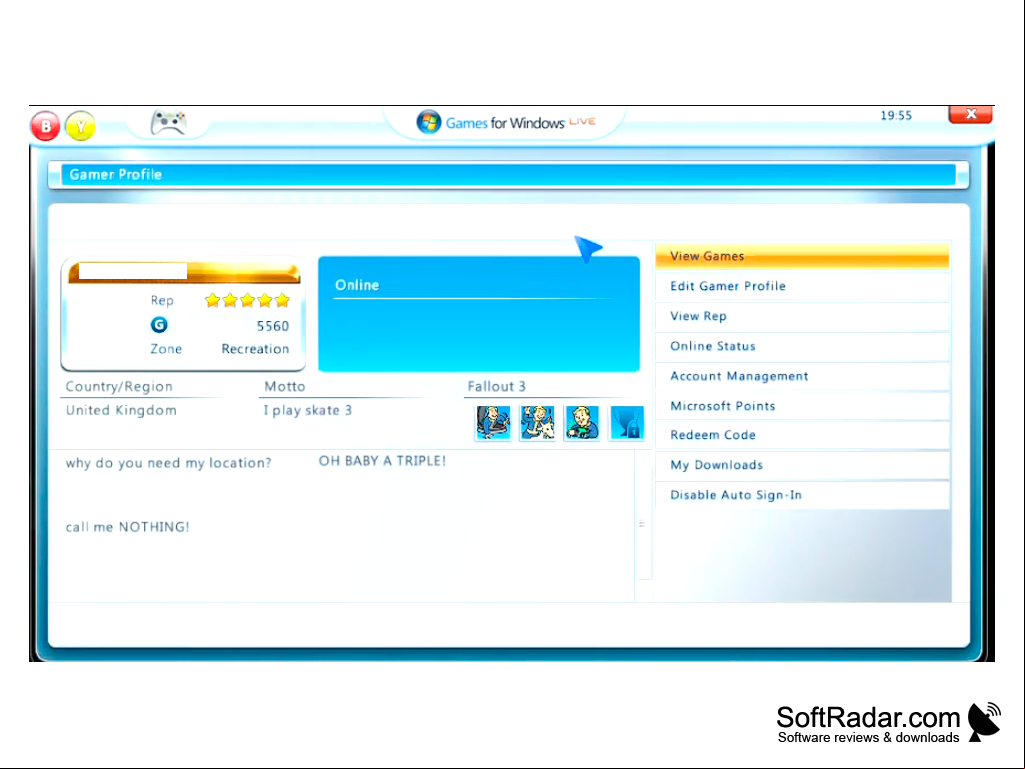1025x769 pixels.
Task: Click the Fallout 3 game heading
Action: [x=496, y=386]
